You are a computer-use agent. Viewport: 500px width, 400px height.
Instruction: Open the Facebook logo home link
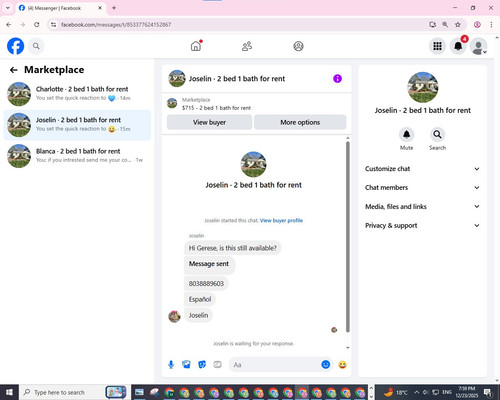[x=15, y=46]
